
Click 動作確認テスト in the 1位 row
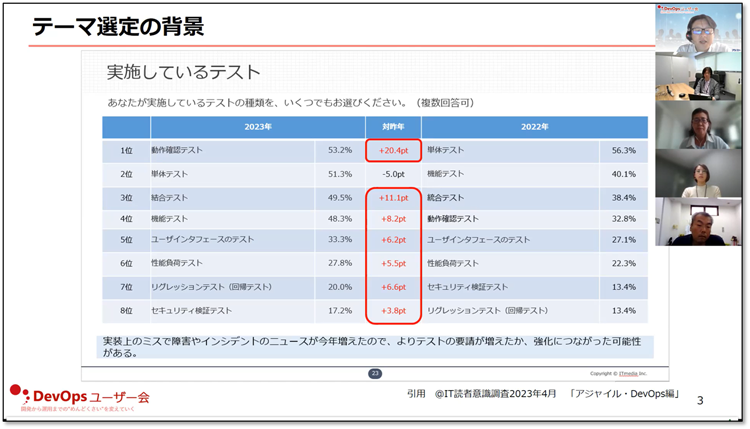176,150
